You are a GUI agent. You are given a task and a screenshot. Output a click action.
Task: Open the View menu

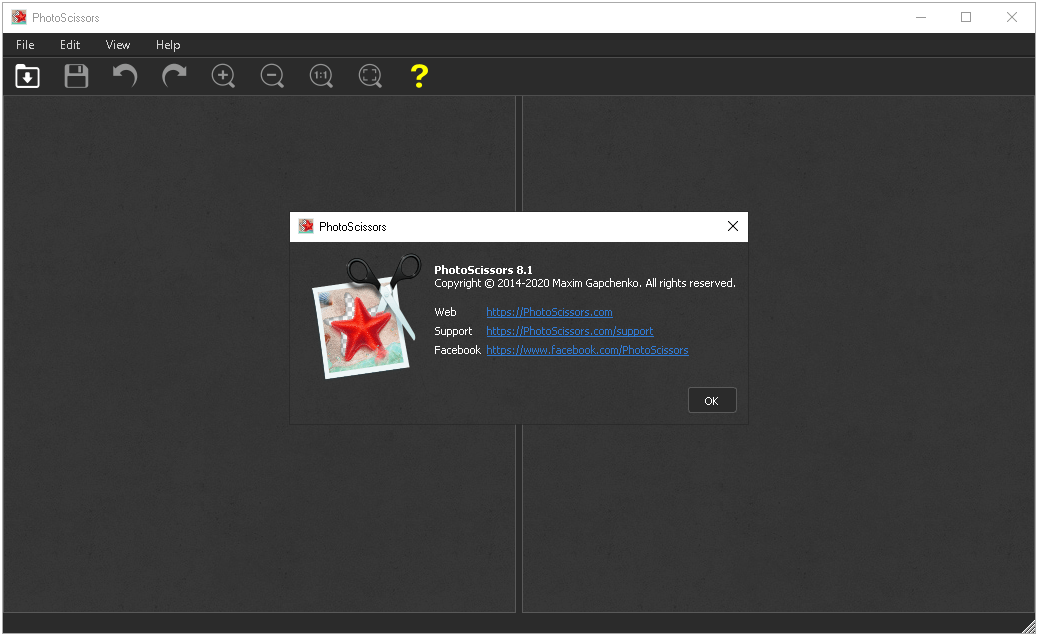[118, 45]
